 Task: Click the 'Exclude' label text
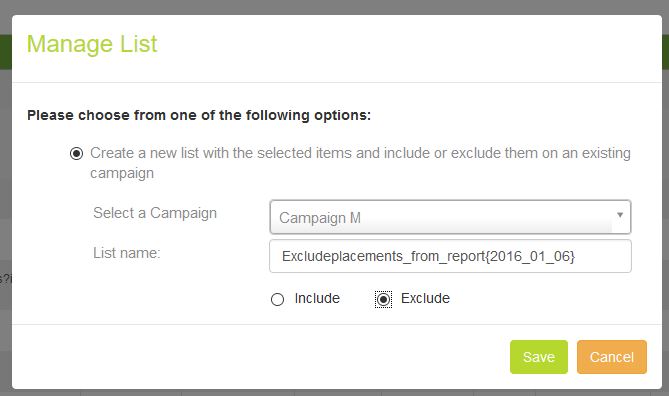point(425,298)
